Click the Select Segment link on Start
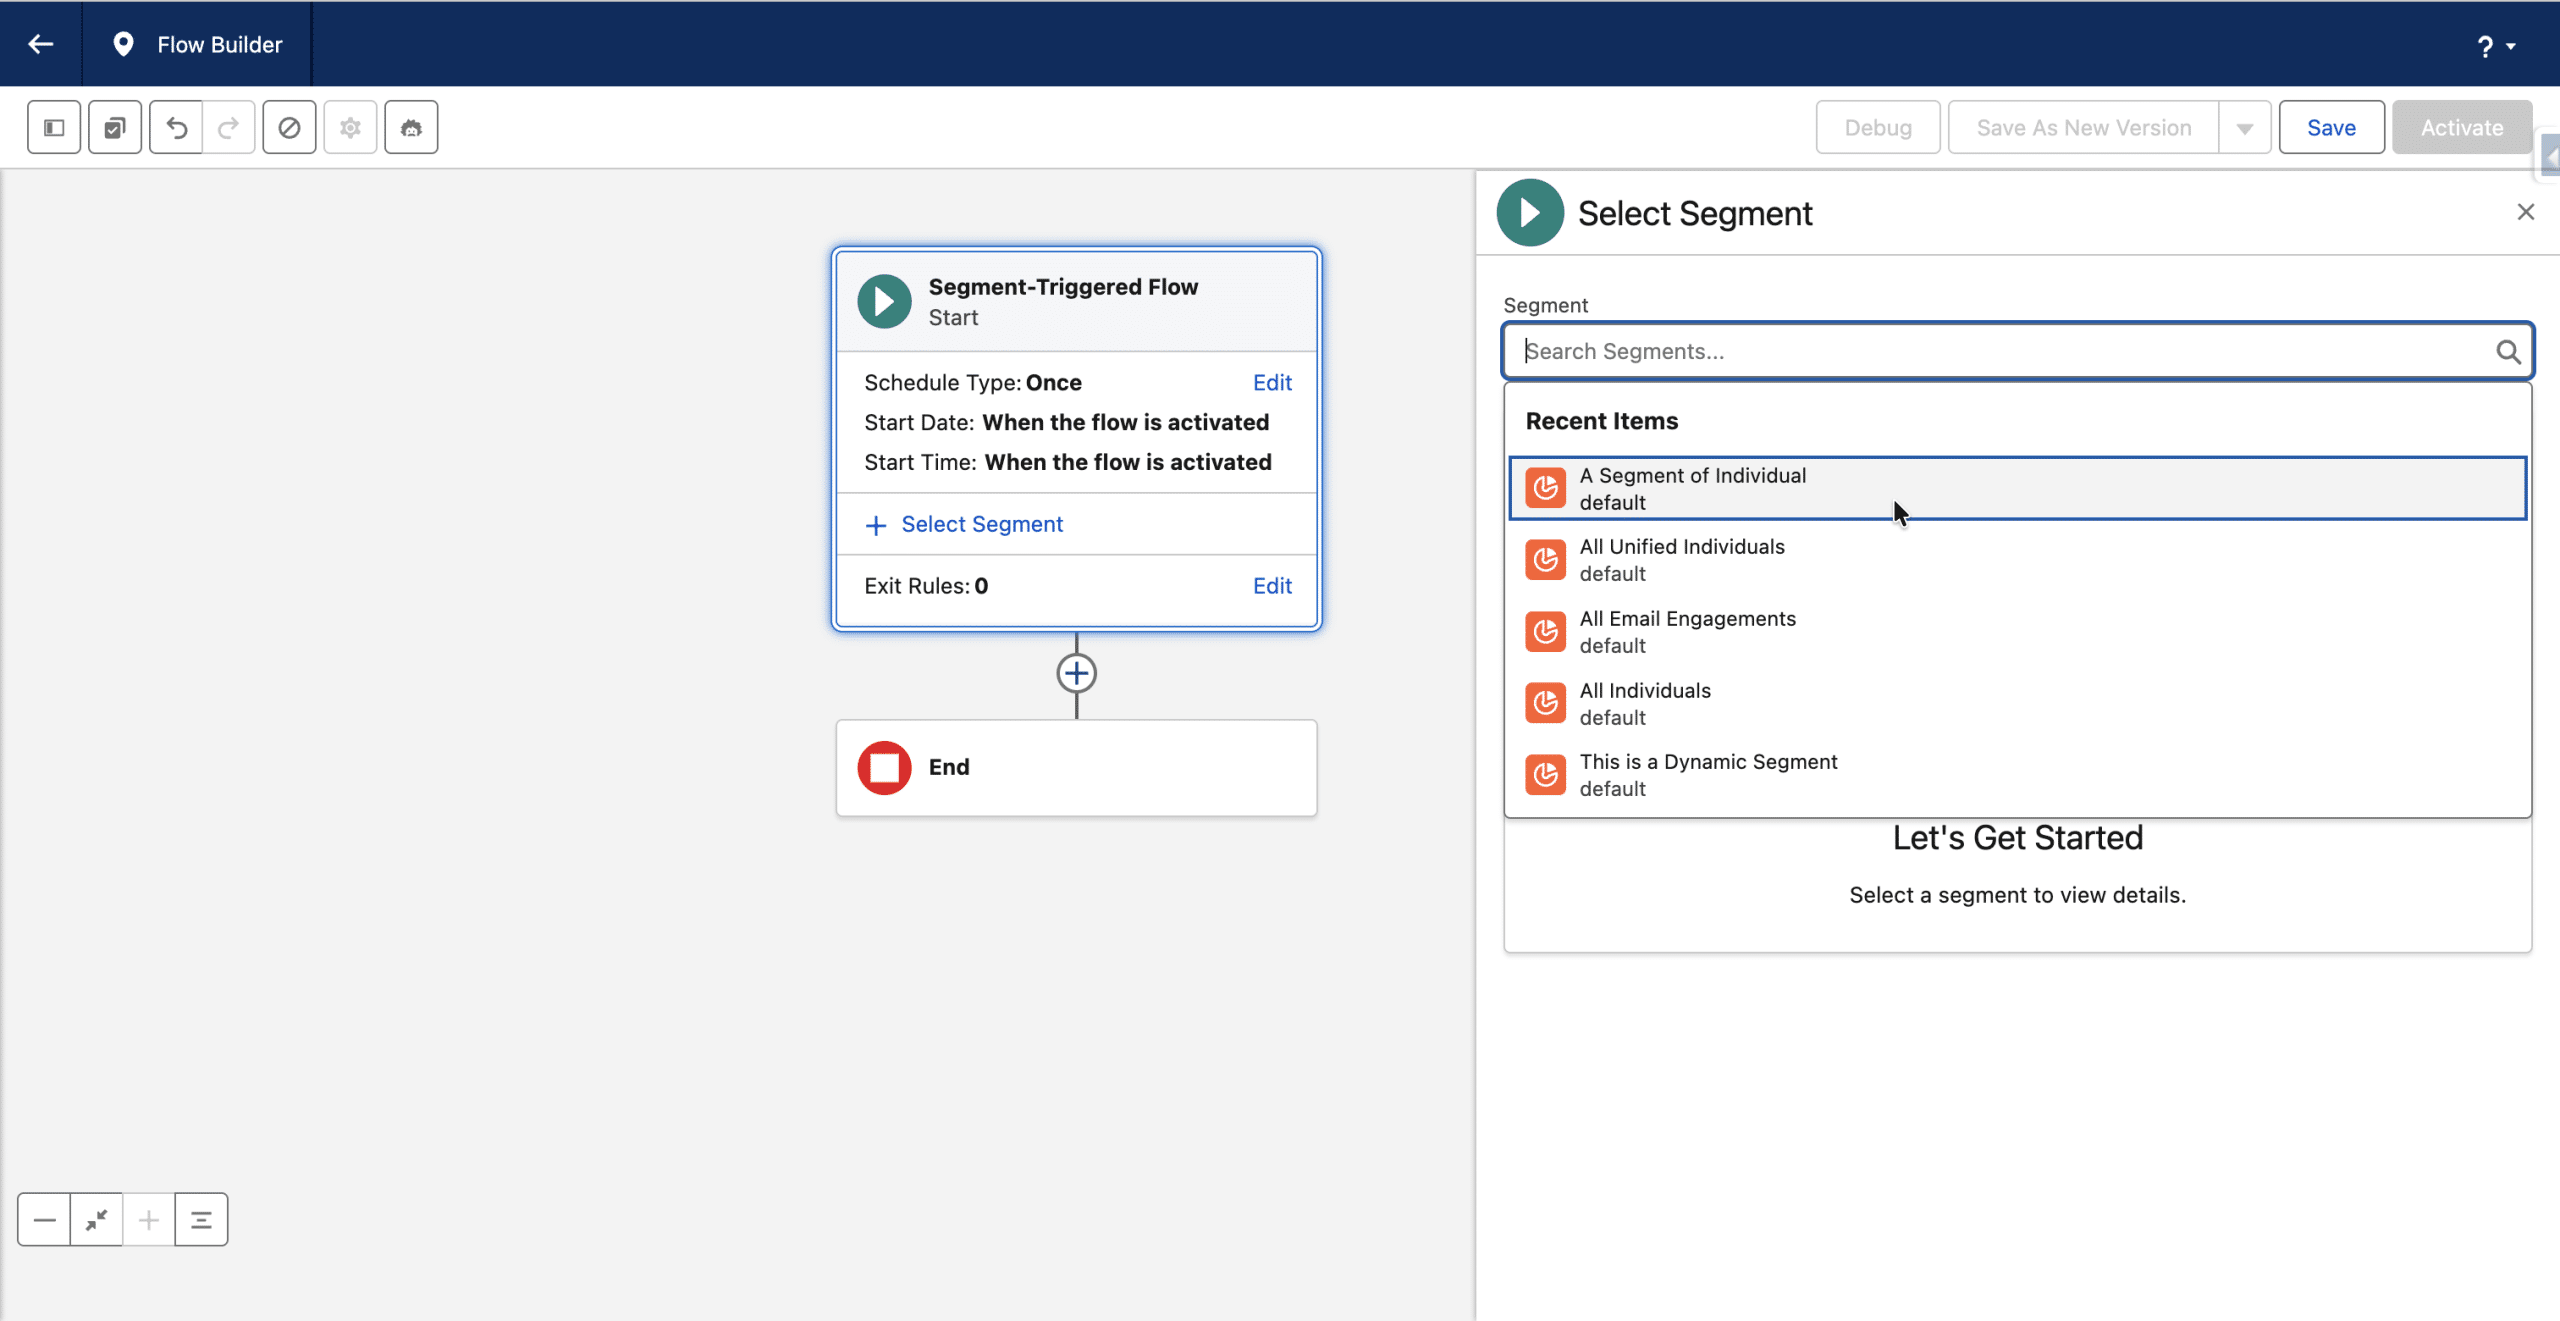 [x=981, y=524]
